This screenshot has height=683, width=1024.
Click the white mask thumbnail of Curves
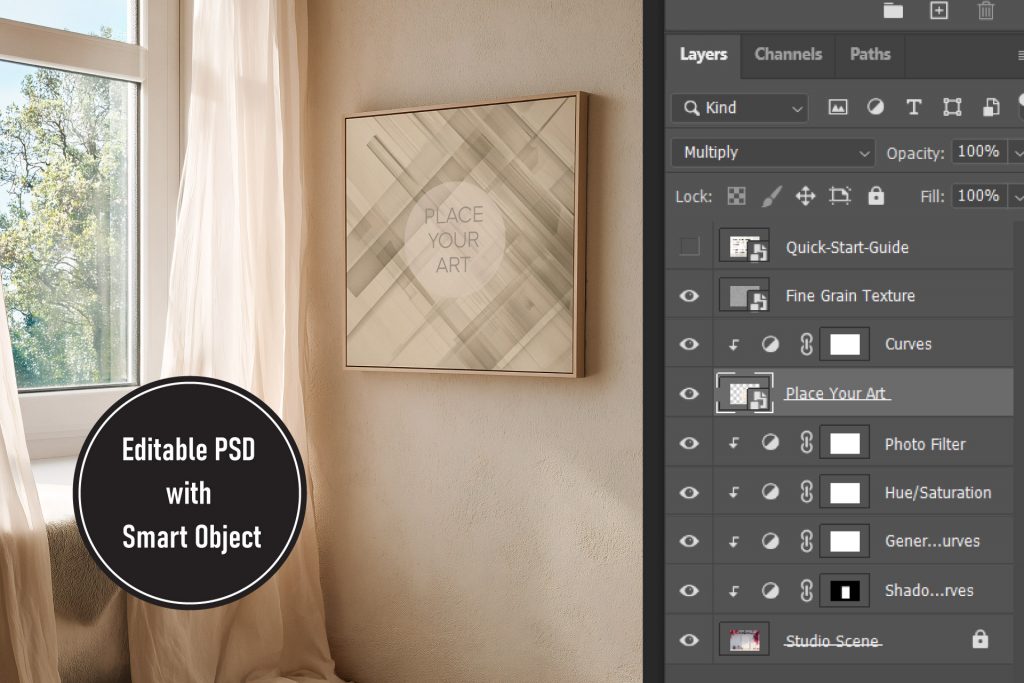(844, 344)
